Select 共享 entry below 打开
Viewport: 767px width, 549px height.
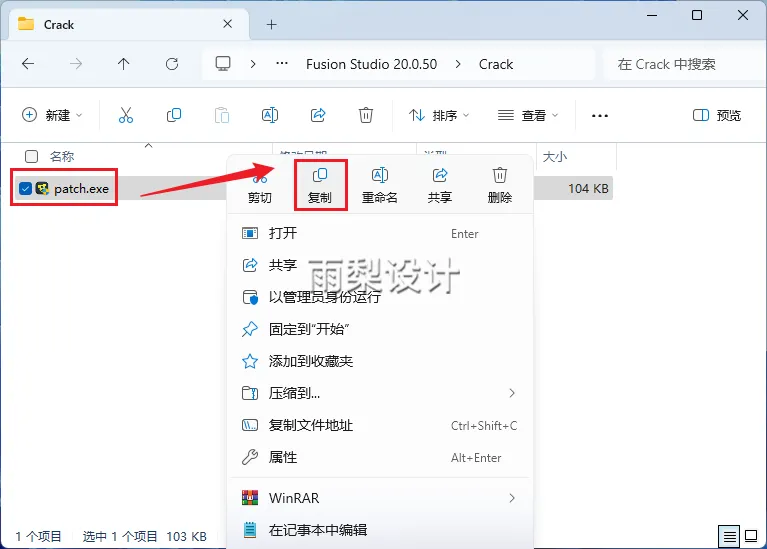(381, 265)
